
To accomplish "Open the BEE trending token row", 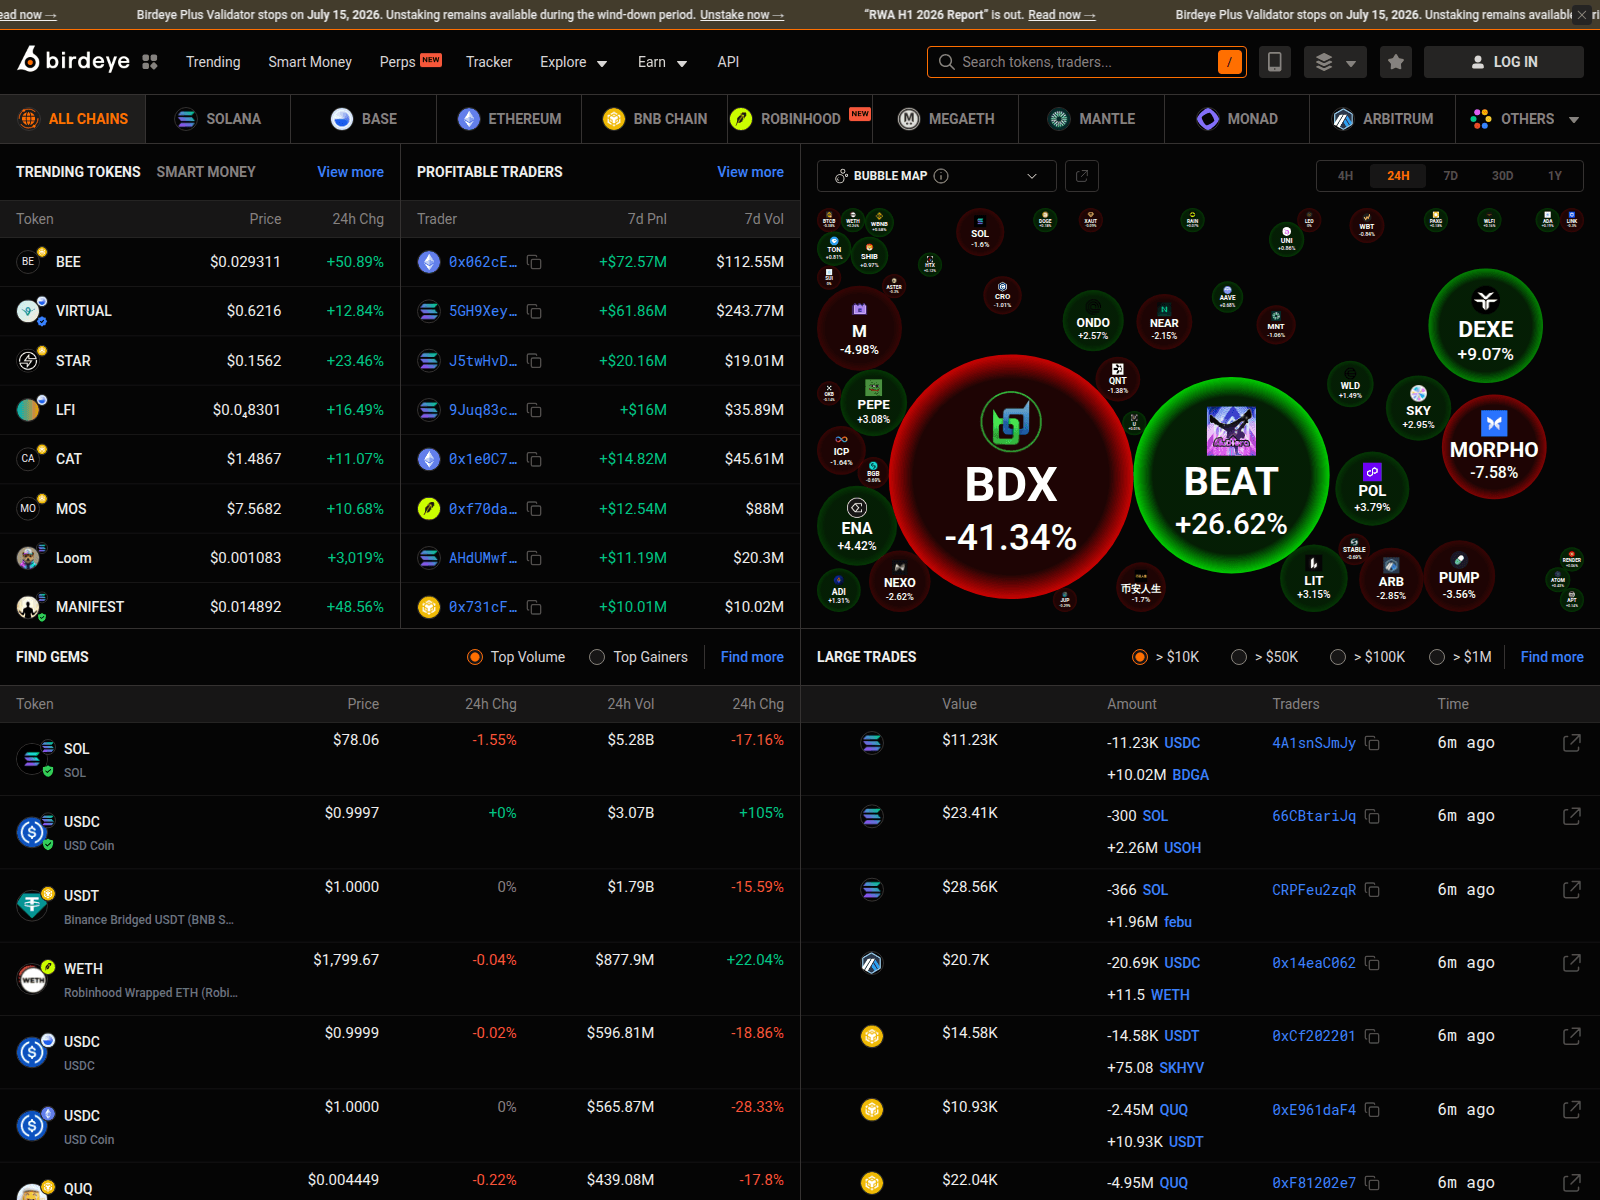I will [200, 262].
